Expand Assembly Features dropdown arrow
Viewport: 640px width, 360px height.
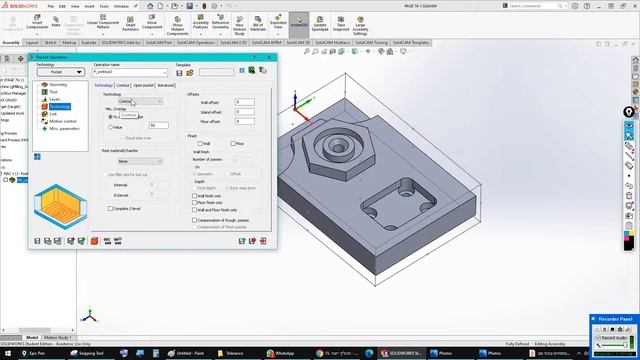tap(200, 34)
